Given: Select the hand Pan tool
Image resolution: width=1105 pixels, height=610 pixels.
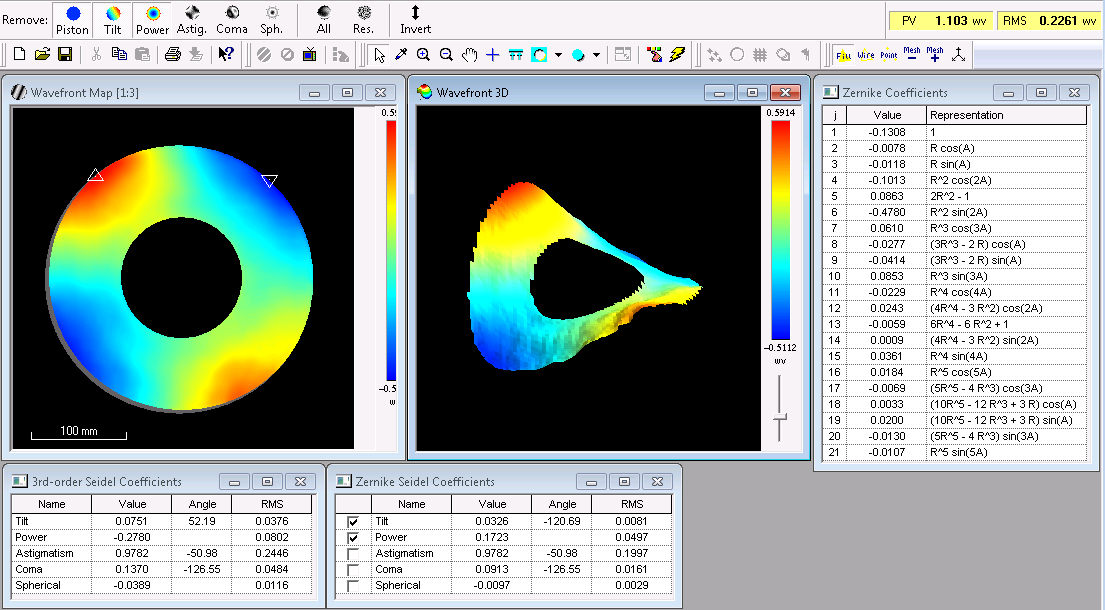Looking at the screenshot, I should click(x=469, y=54).
